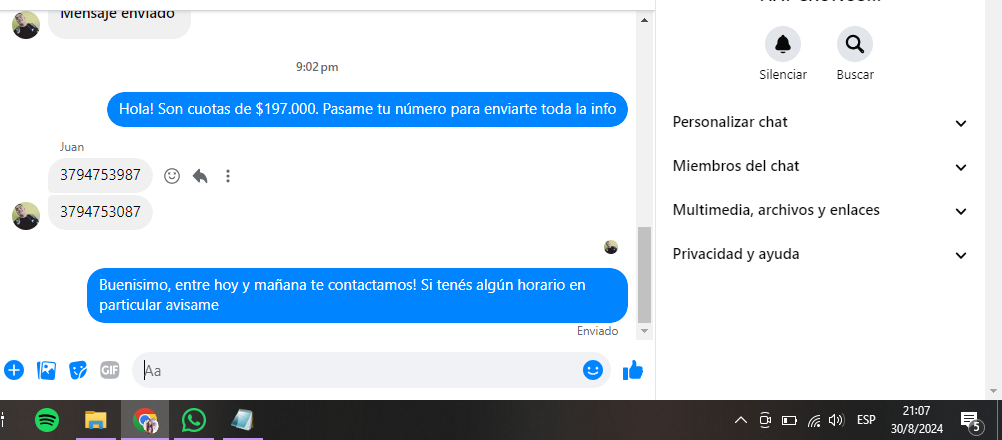Send a thumbs-up like
Viewport: 1002px width, 440px height.
(633, 370)
